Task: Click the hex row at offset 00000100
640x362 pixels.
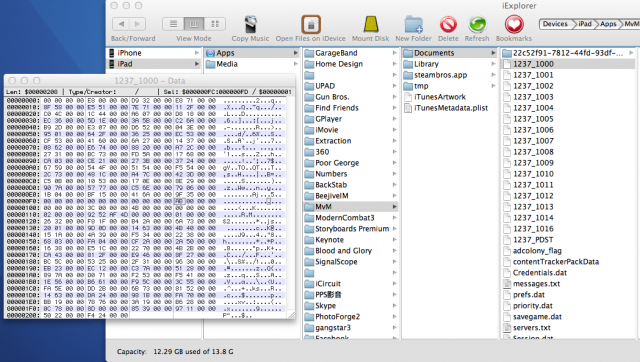Action: 144,208
